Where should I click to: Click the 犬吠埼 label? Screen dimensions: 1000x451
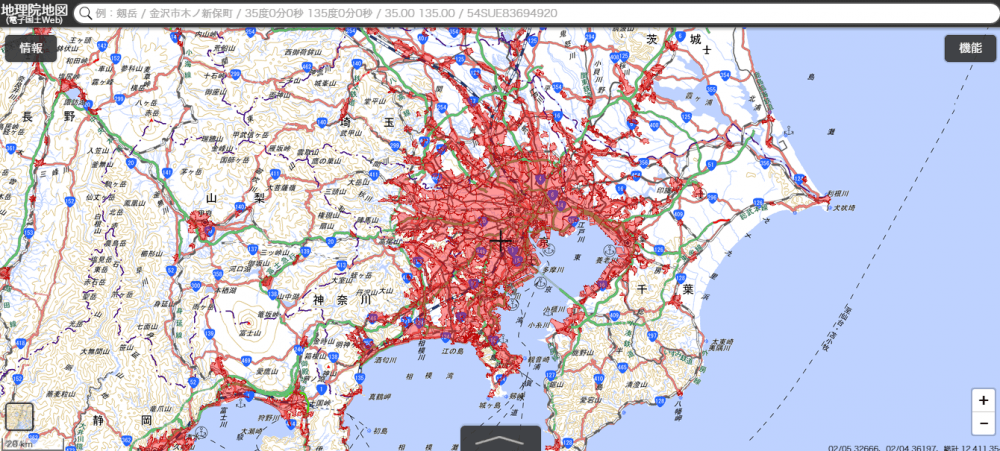[x=844, y=208]
